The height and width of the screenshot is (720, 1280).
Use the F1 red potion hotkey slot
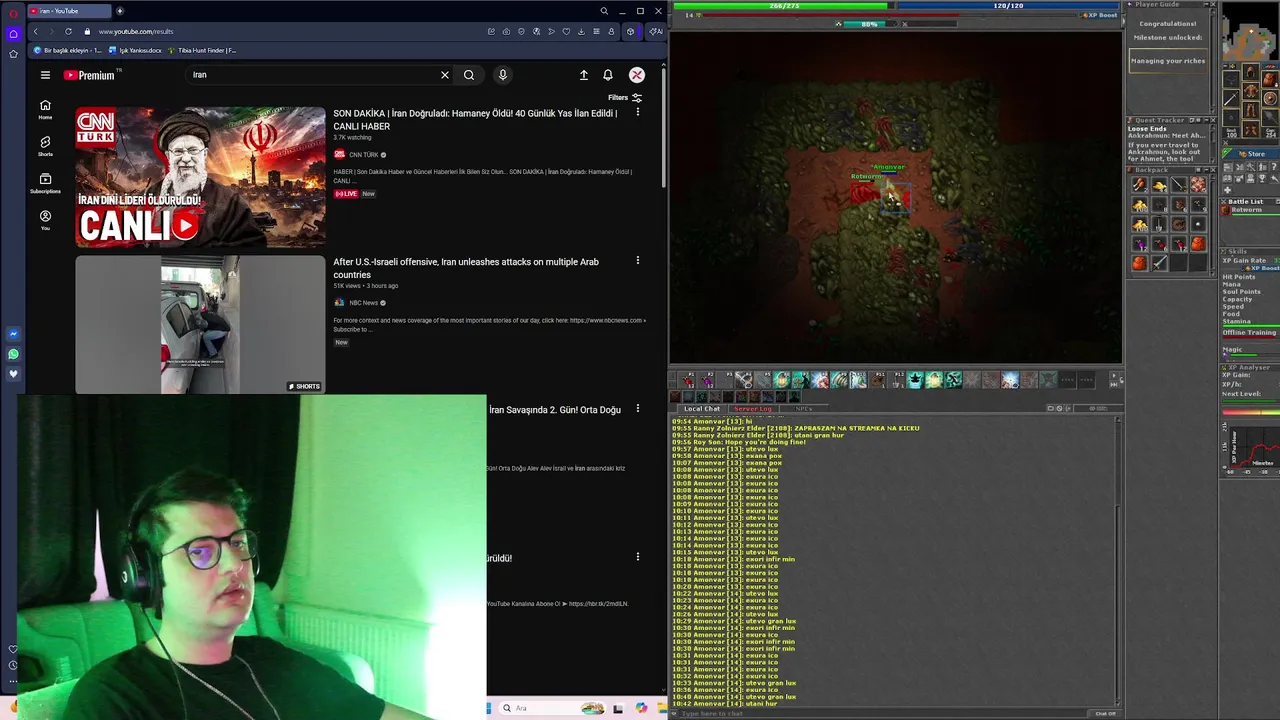[689, 380]
